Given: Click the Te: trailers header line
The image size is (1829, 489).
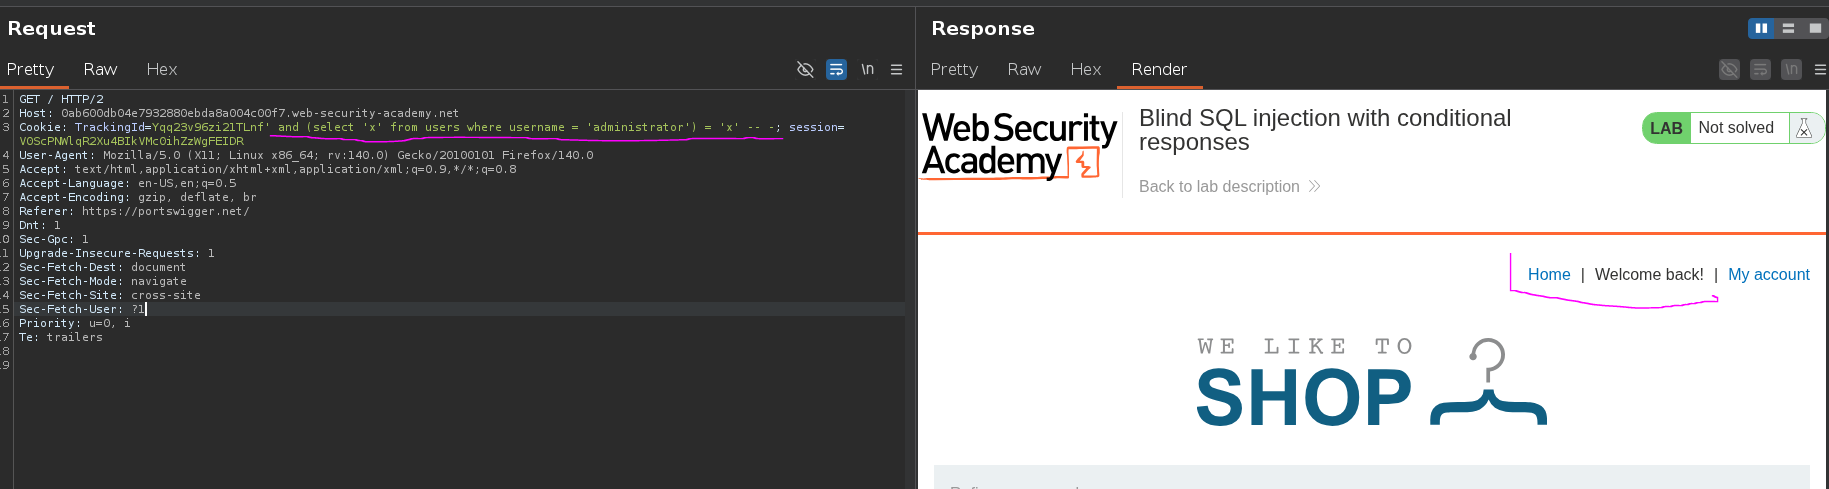Looking at the screenshot, I should [61, 337].
